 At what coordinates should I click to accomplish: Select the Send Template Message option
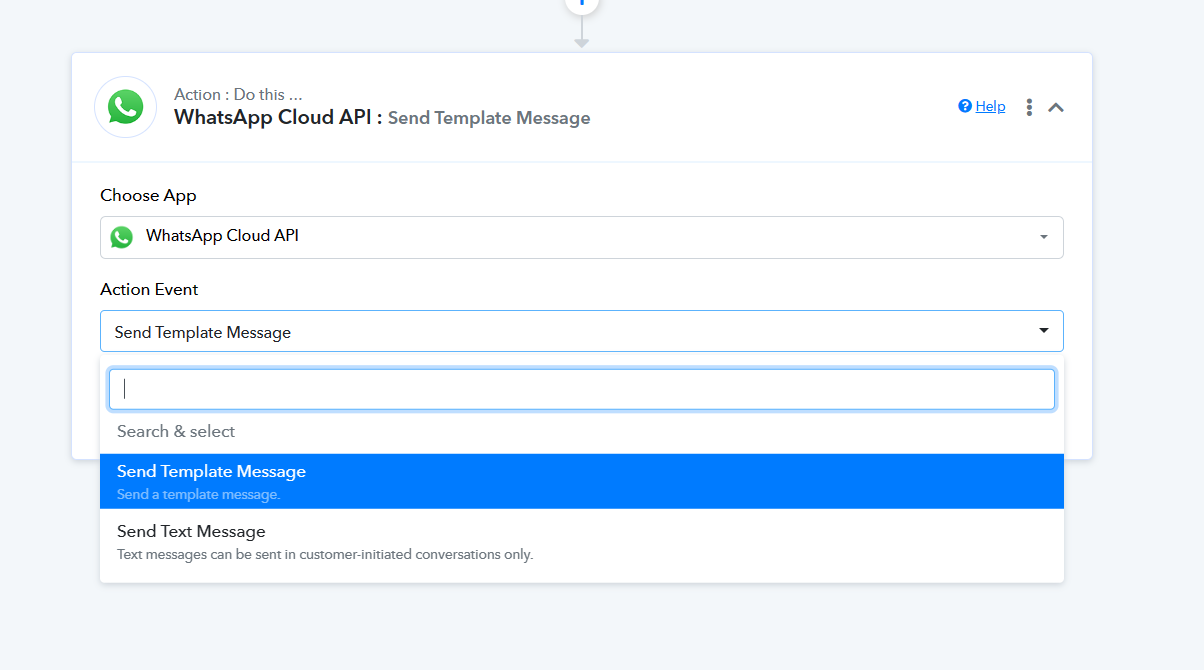click(x=582, y=481)
